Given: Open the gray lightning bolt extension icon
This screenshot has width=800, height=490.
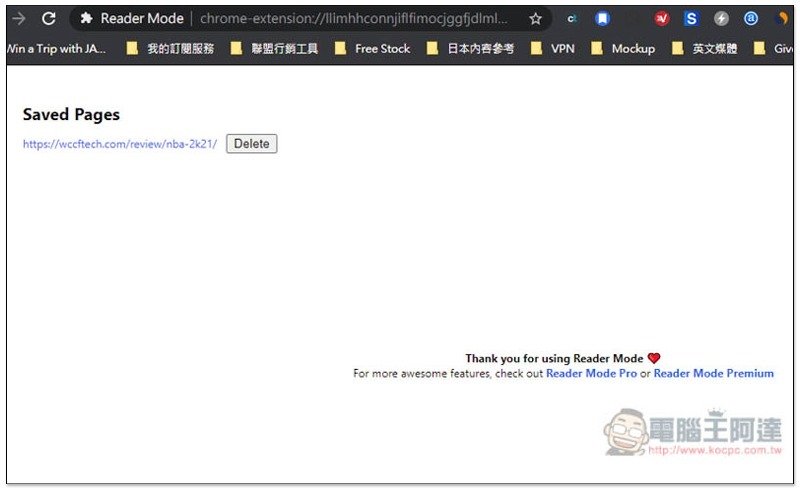Looking at the screenshot, I should (721, 19).
